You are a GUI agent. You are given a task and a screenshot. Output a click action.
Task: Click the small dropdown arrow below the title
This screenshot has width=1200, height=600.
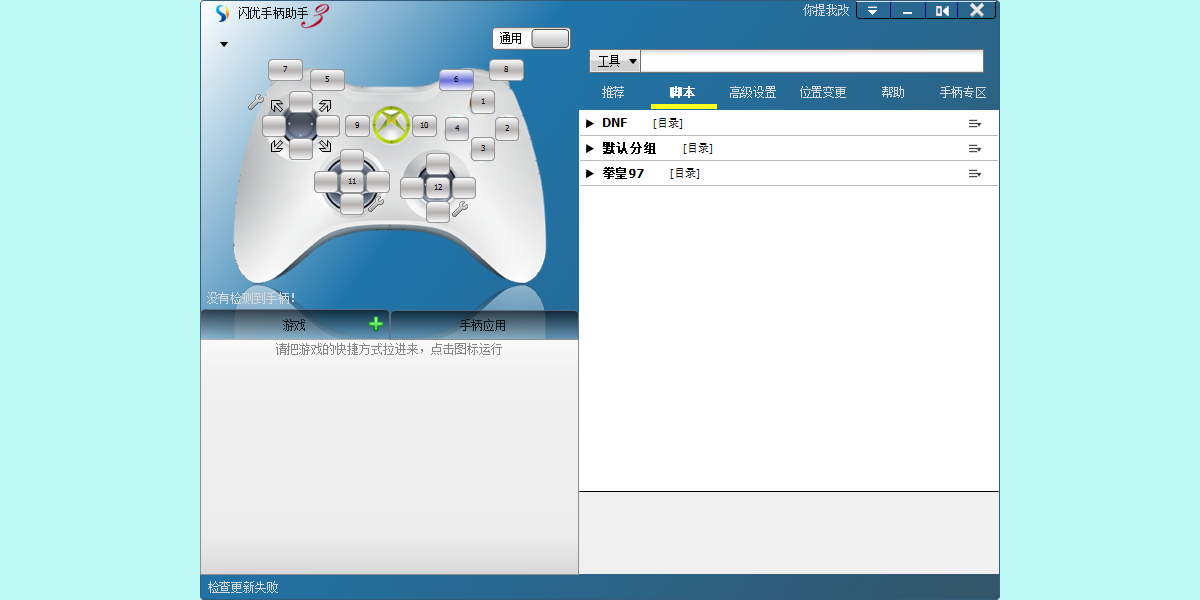click(x=224, y=44)
